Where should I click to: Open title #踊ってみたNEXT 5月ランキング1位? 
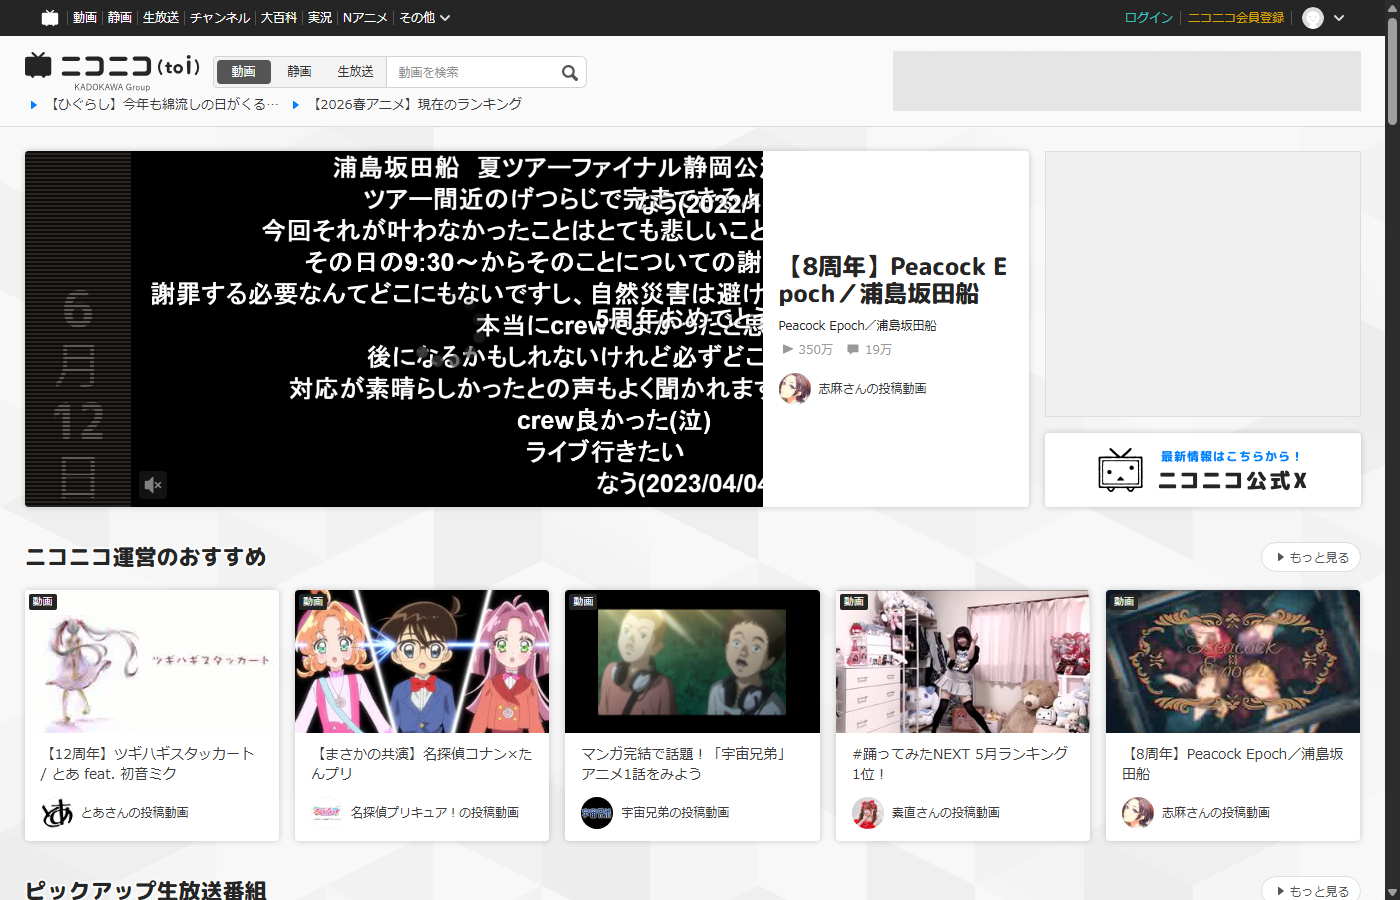(960, 764)
